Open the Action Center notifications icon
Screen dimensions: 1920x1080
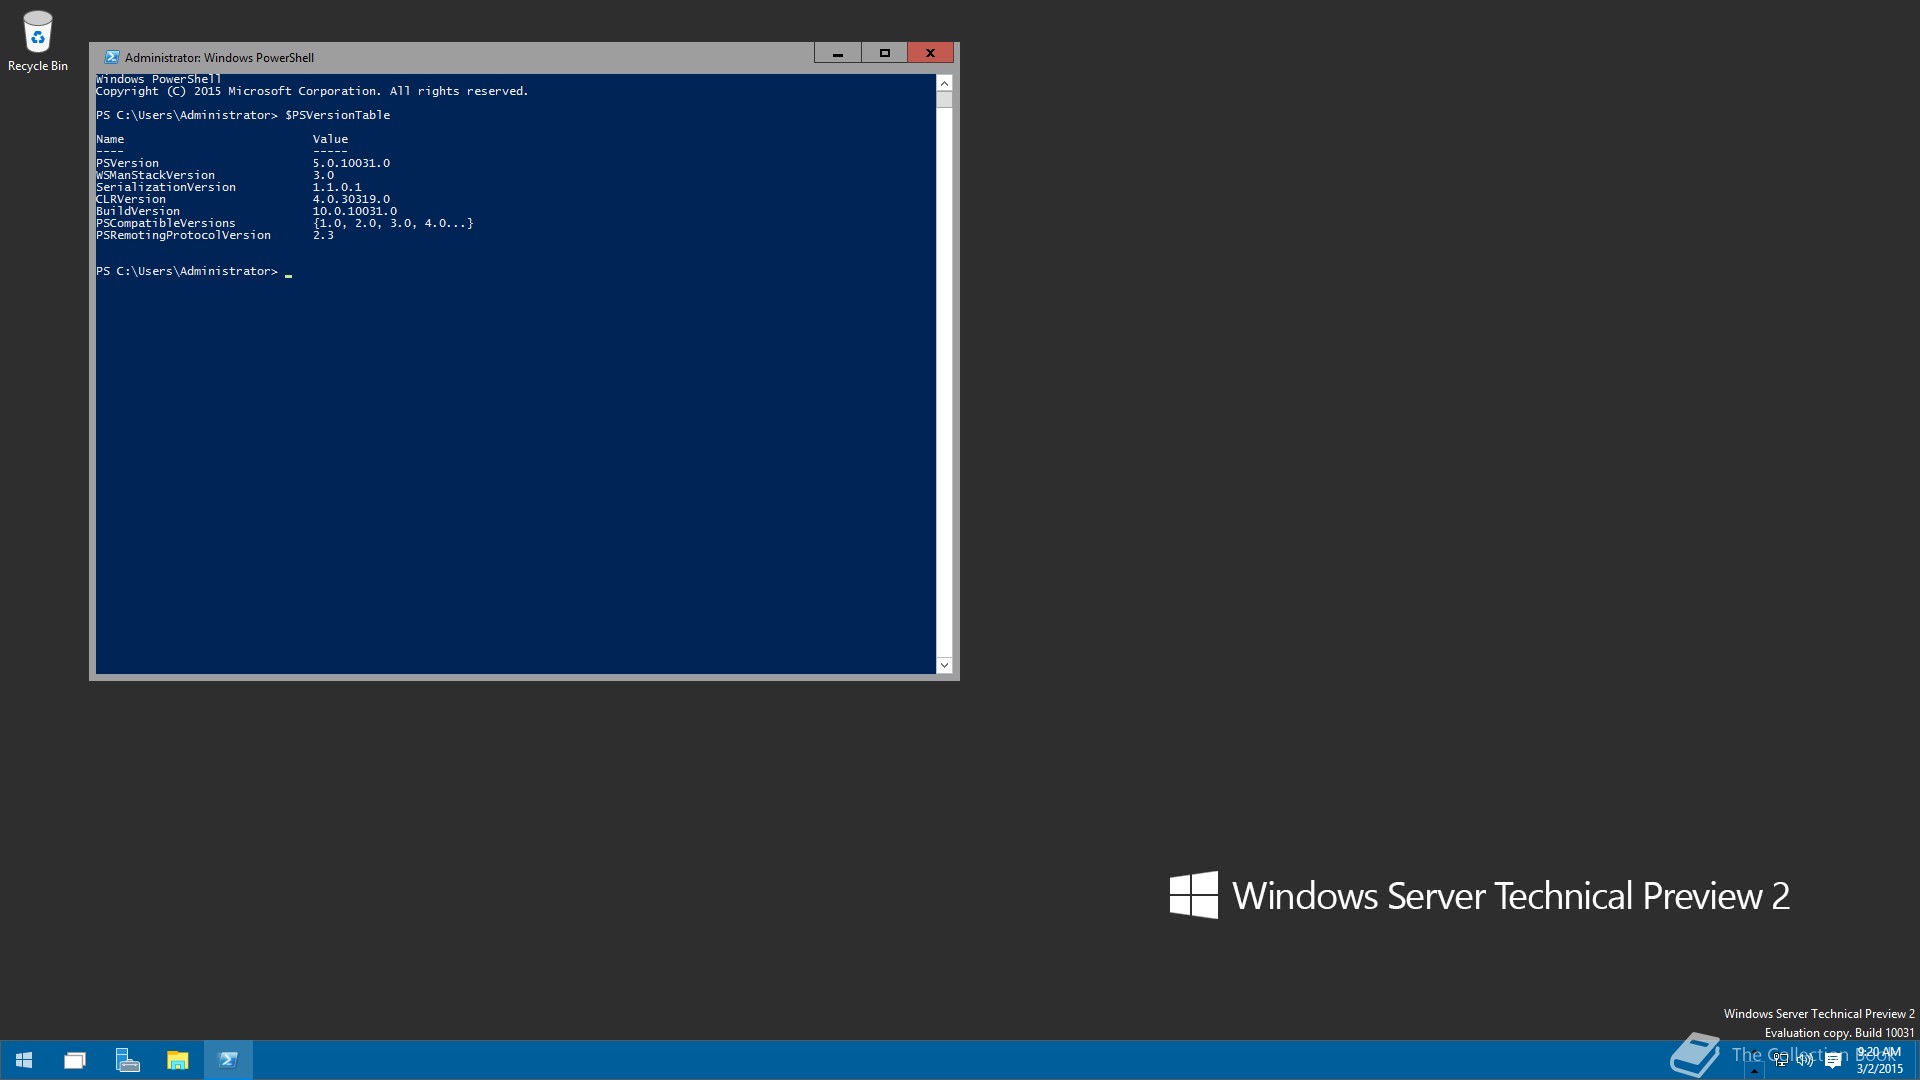pyautogui.click(x=1833, y=1061)
